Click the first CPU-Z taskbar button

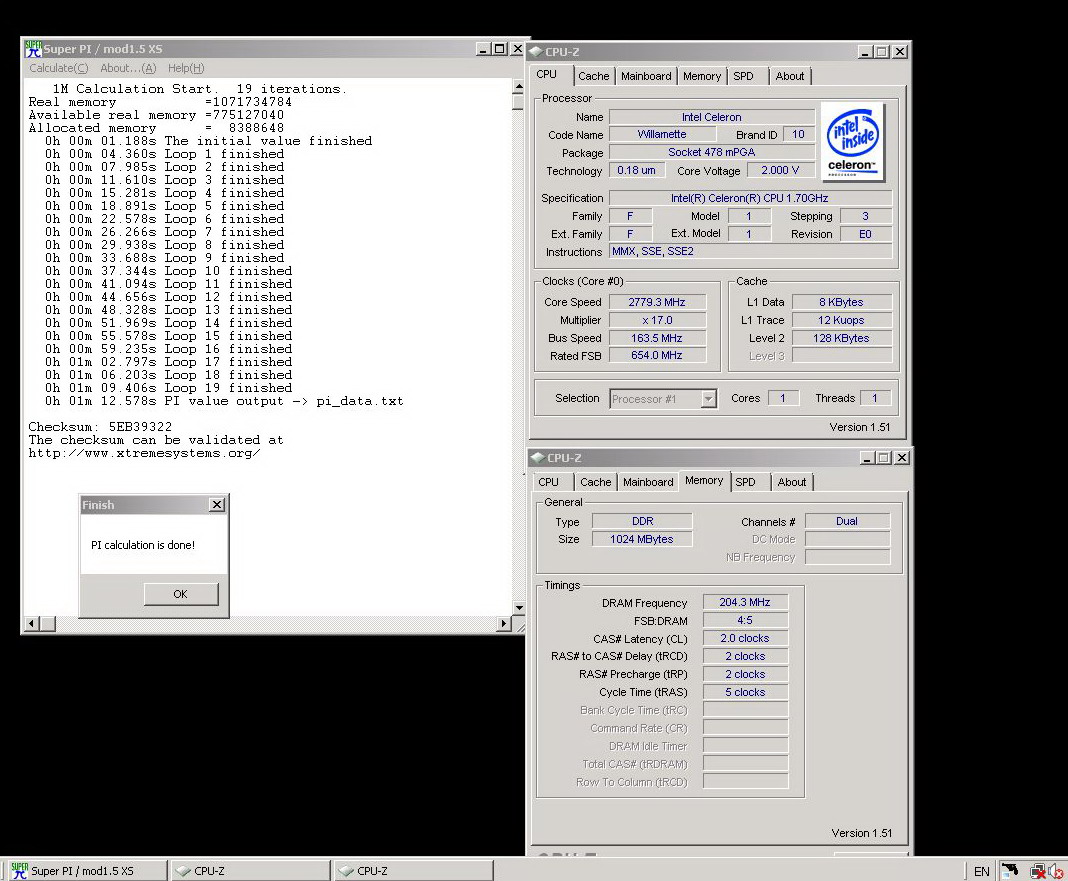(x=250, y=871)
